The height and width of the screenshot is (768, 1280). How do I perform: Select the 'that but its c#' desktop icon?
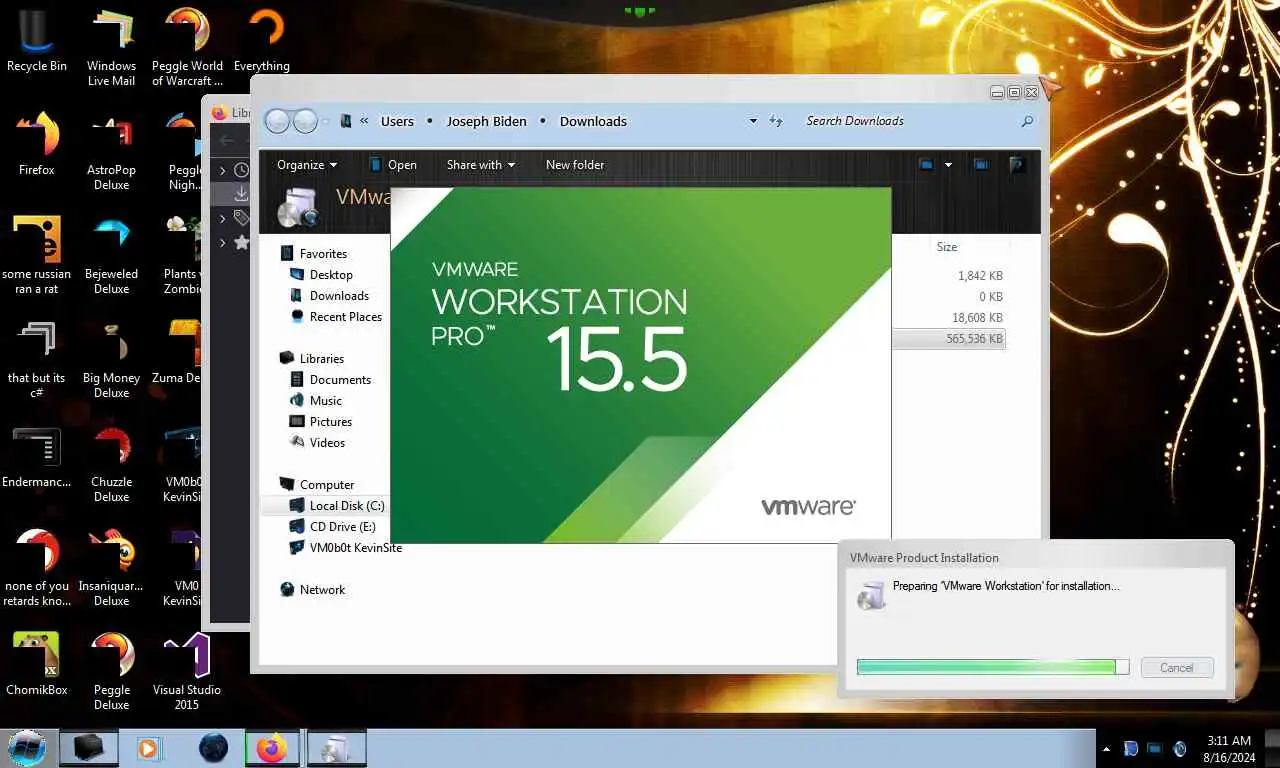[37, 359]
